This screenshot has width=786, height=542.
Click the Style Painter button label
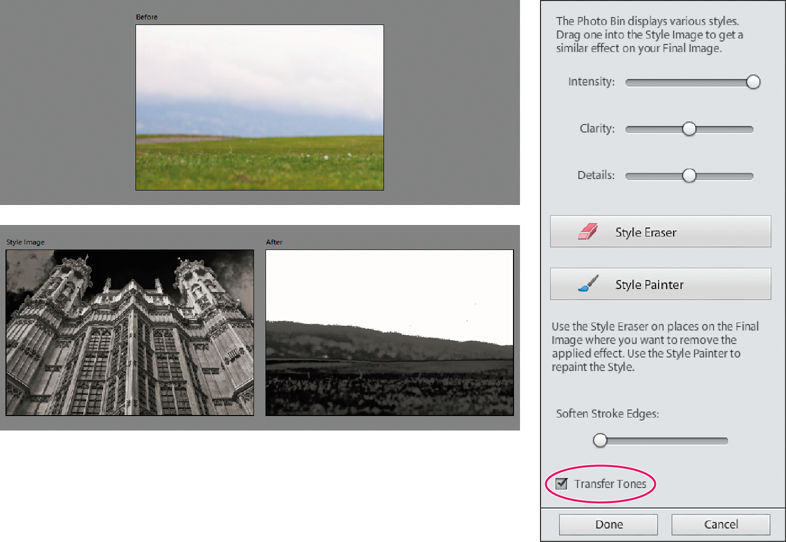(x=649, y=284)
